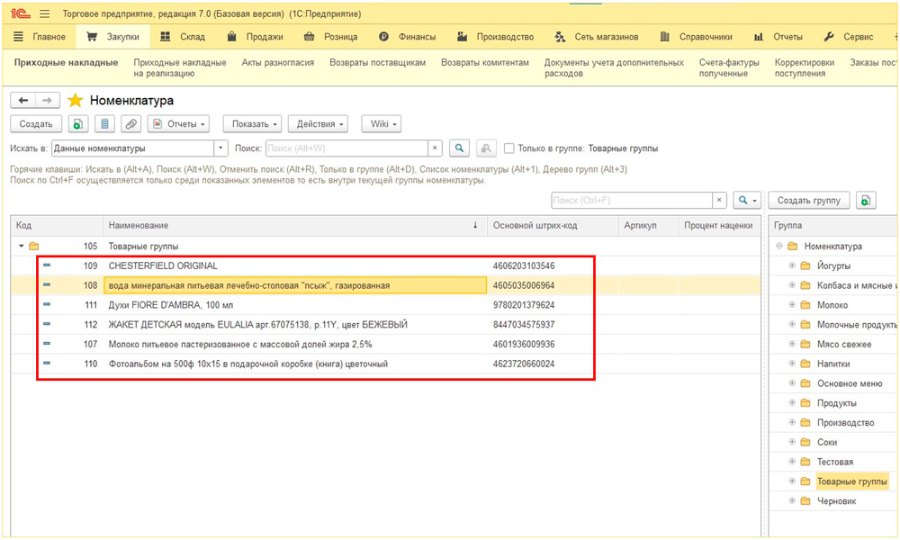Click the Молоко folder icon in group tree

[805, 305]
